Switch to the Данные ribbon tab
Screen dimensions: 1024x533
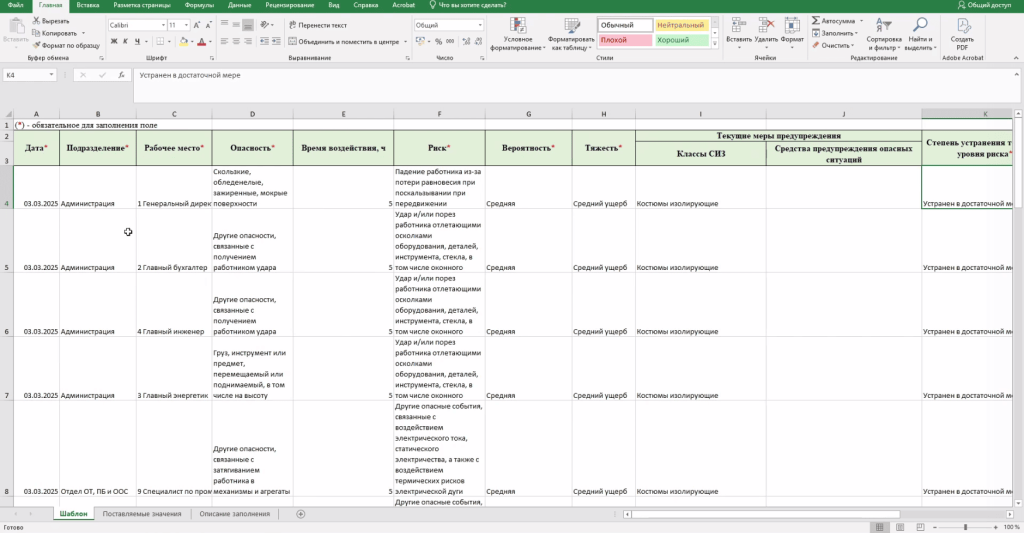240,5
